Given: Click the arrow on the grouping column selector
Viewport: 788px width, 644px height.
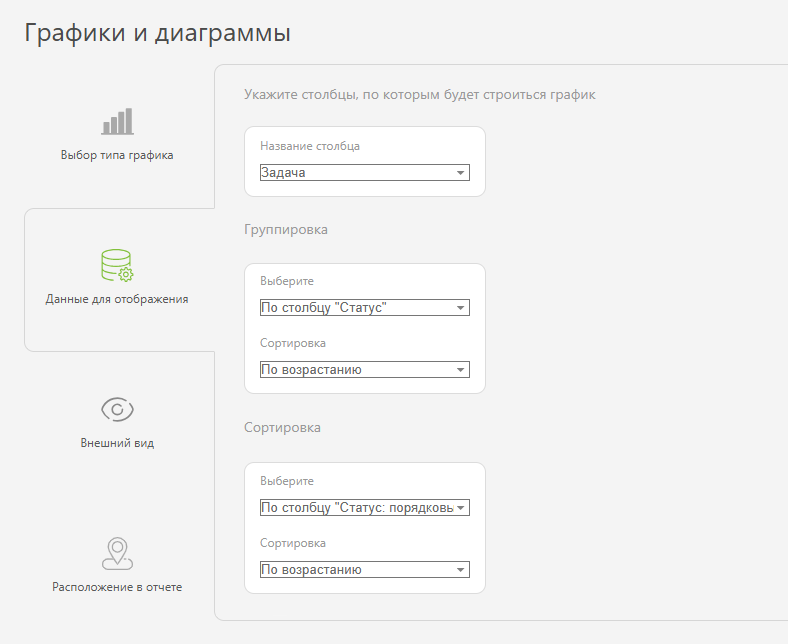Looking at the screenshot, I should coord(460,308).
